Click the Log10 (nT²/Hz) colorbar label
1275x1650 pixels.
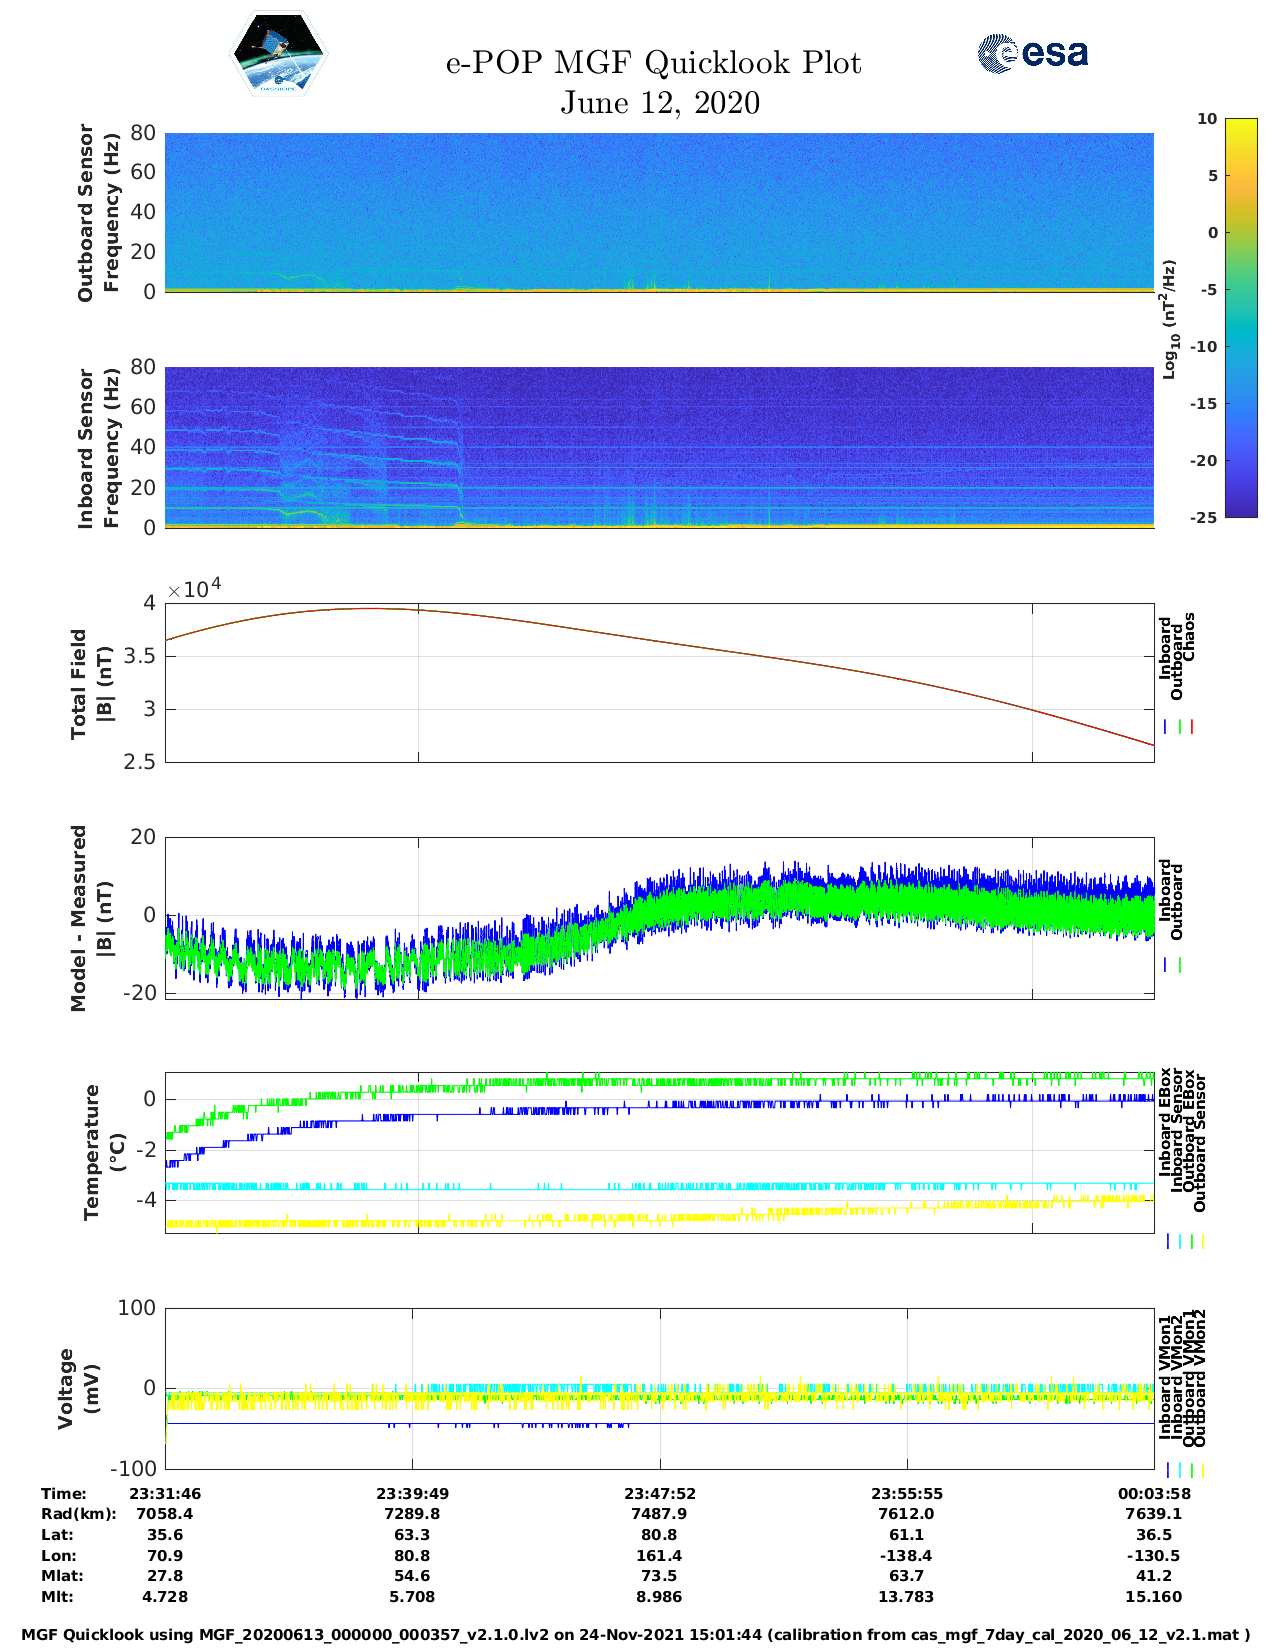coord(1168,319)
